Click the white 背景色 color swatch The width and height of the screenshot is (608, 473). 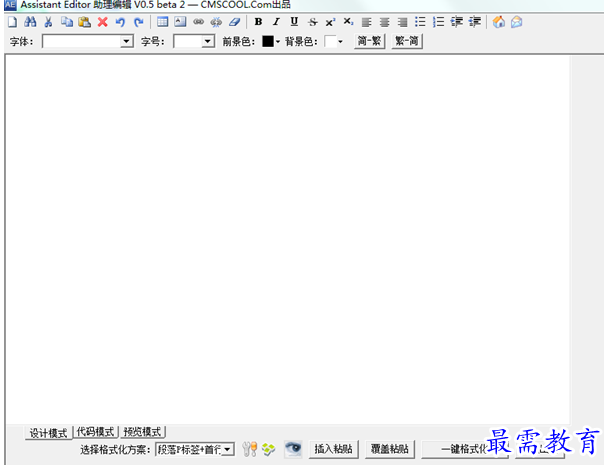(x=330, y=41)
